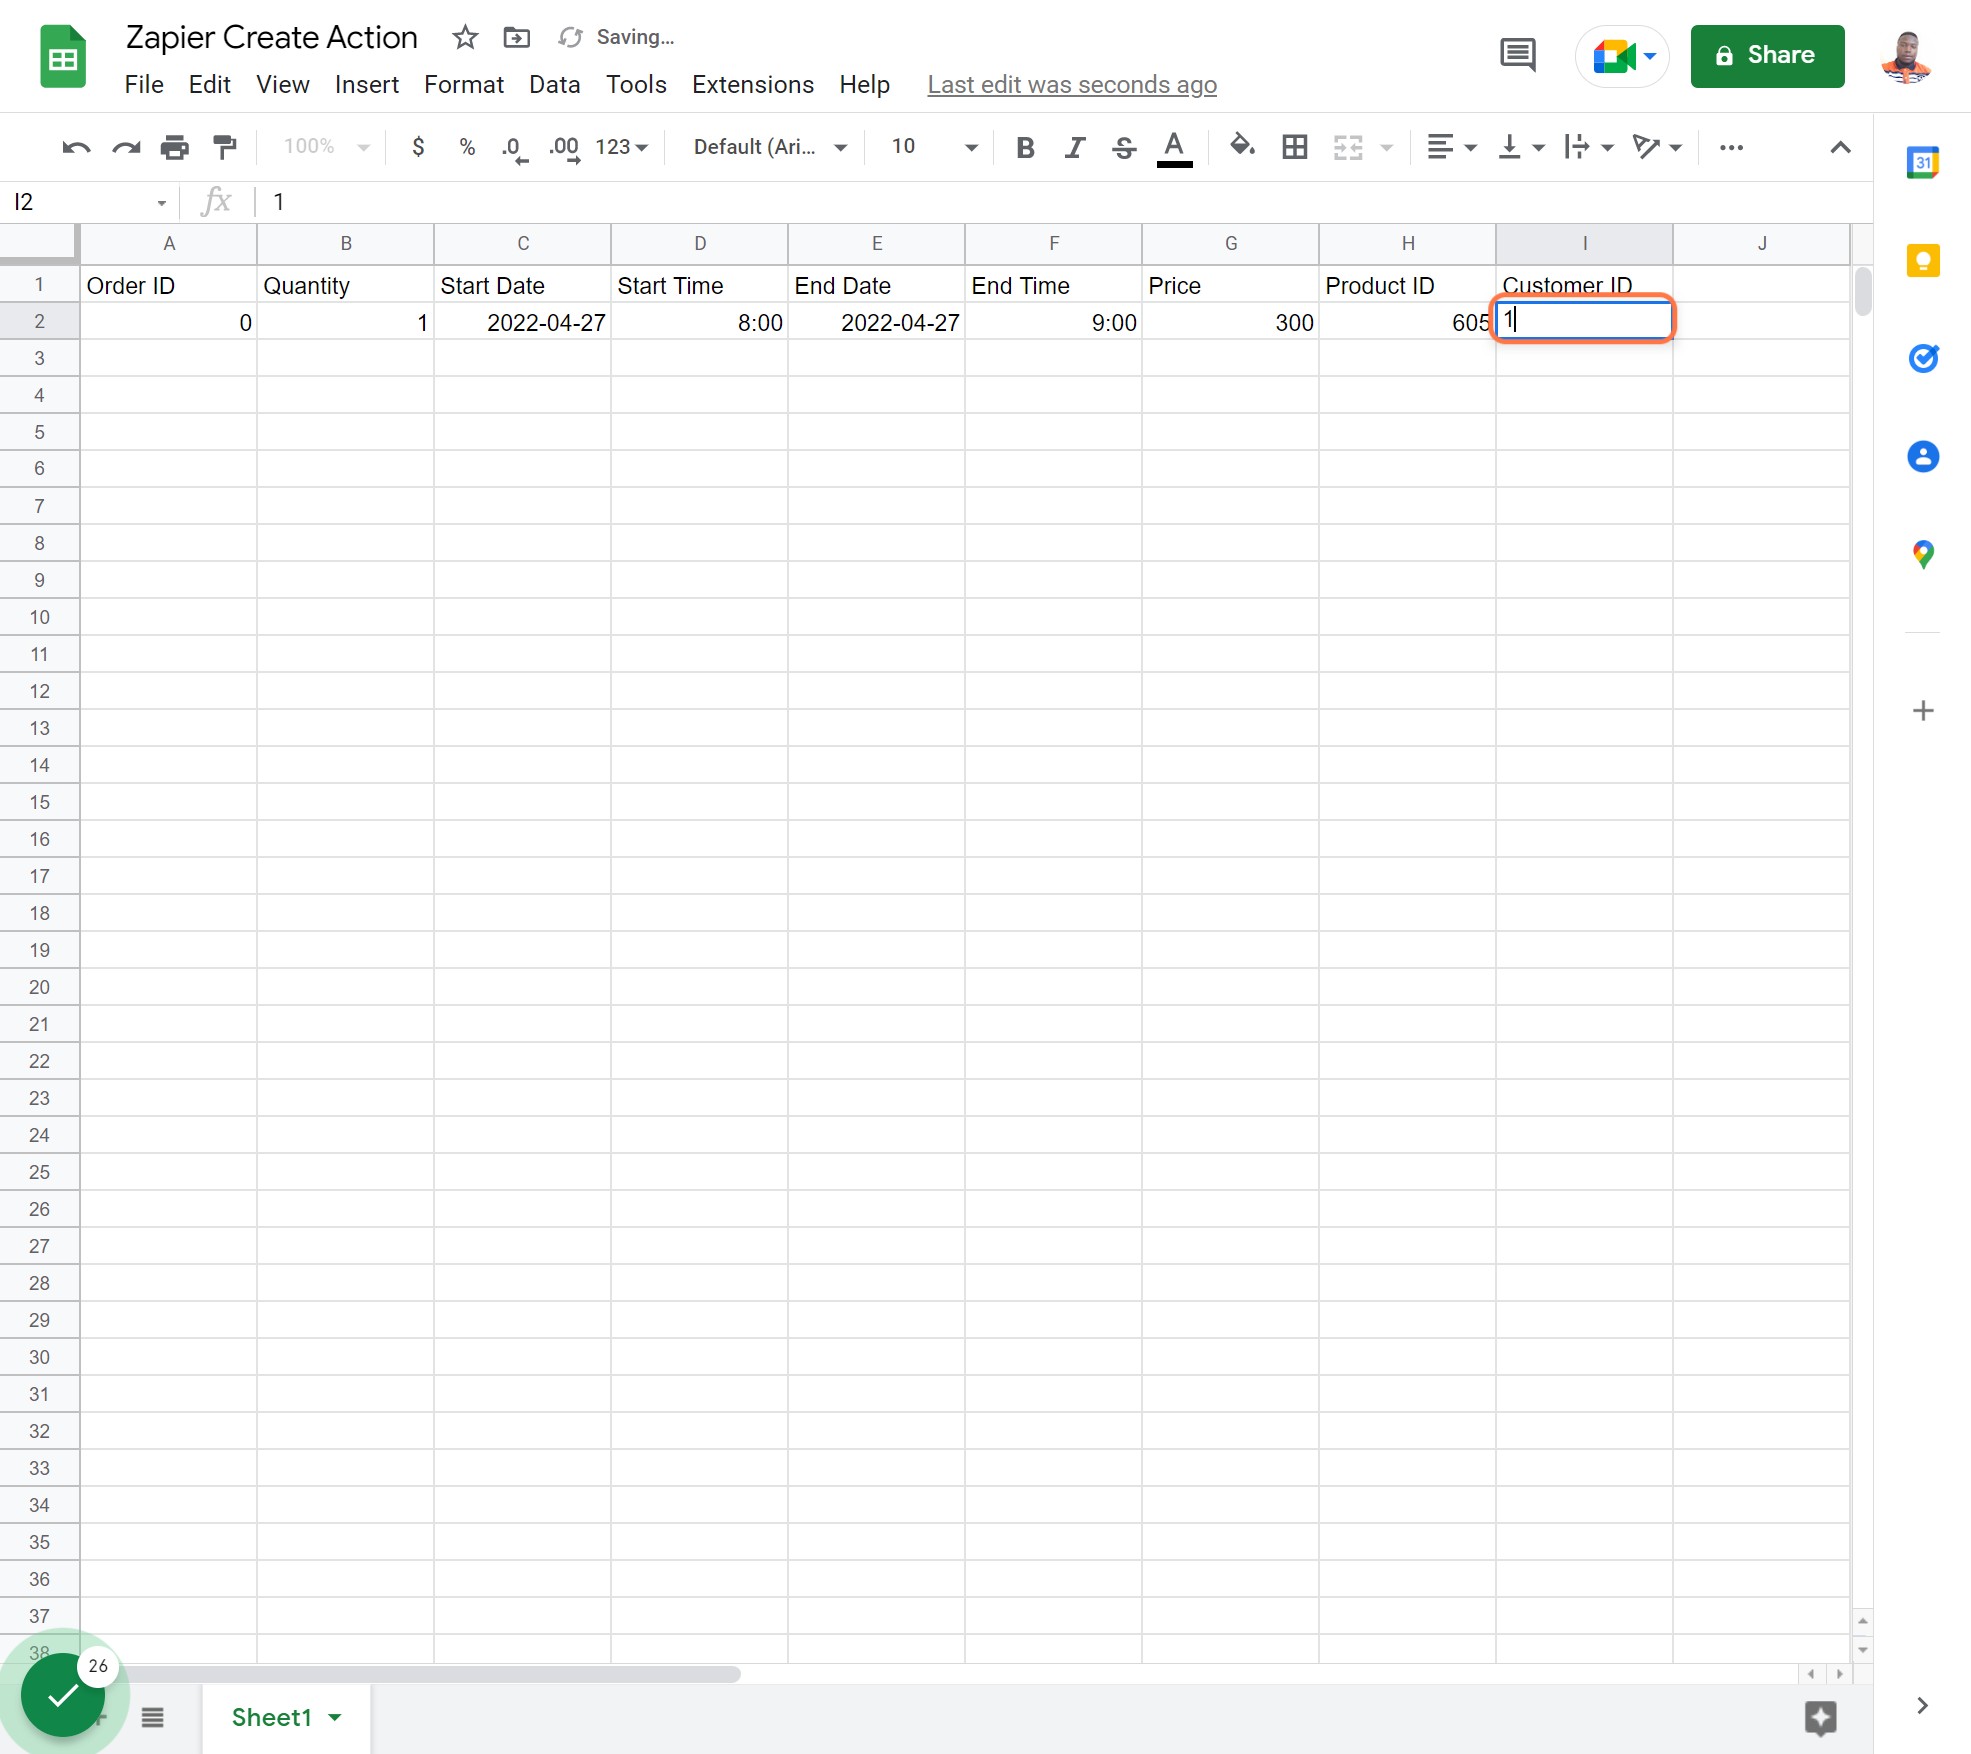This screenshot has width=1971, height=1754.
Task: Open the font size 10 dropdown
Action: click(x=934, y=147)
